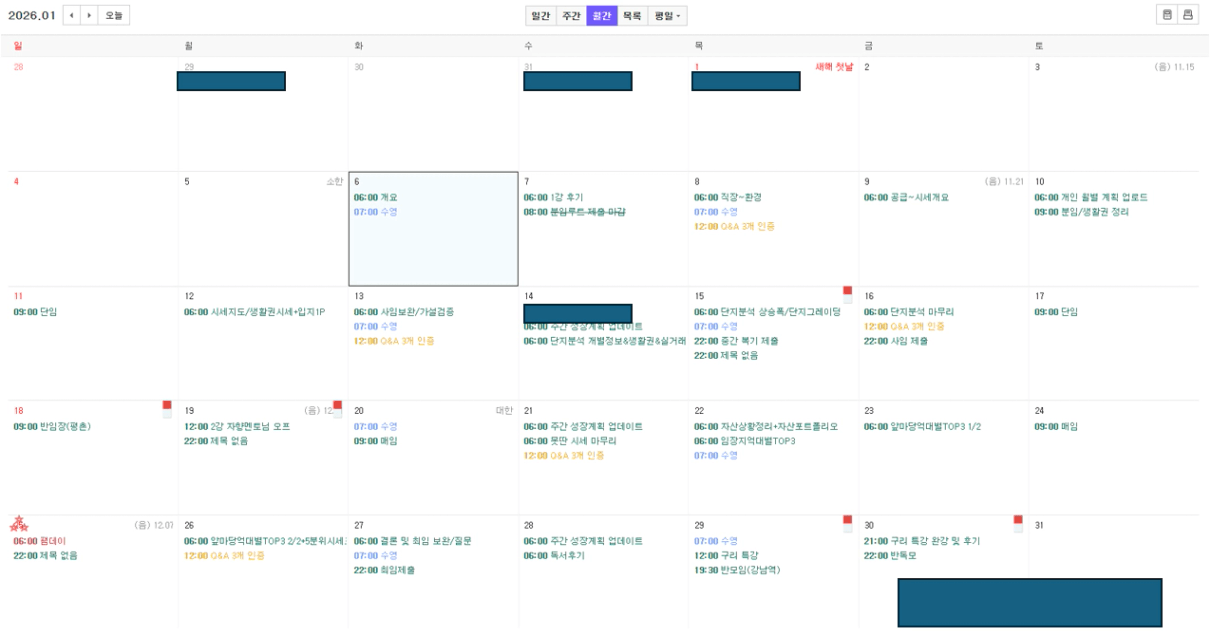
Task: Open the 22:00 반독모 event
Action: coord(890,555)
